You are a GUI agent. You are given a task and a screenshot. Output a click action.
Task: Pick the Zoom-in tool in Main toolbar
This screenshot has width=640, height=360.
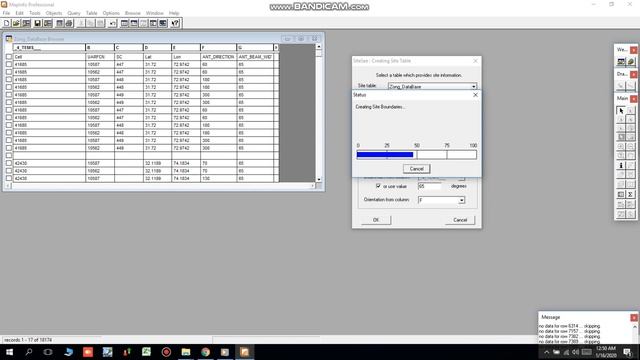click(621, 146)
